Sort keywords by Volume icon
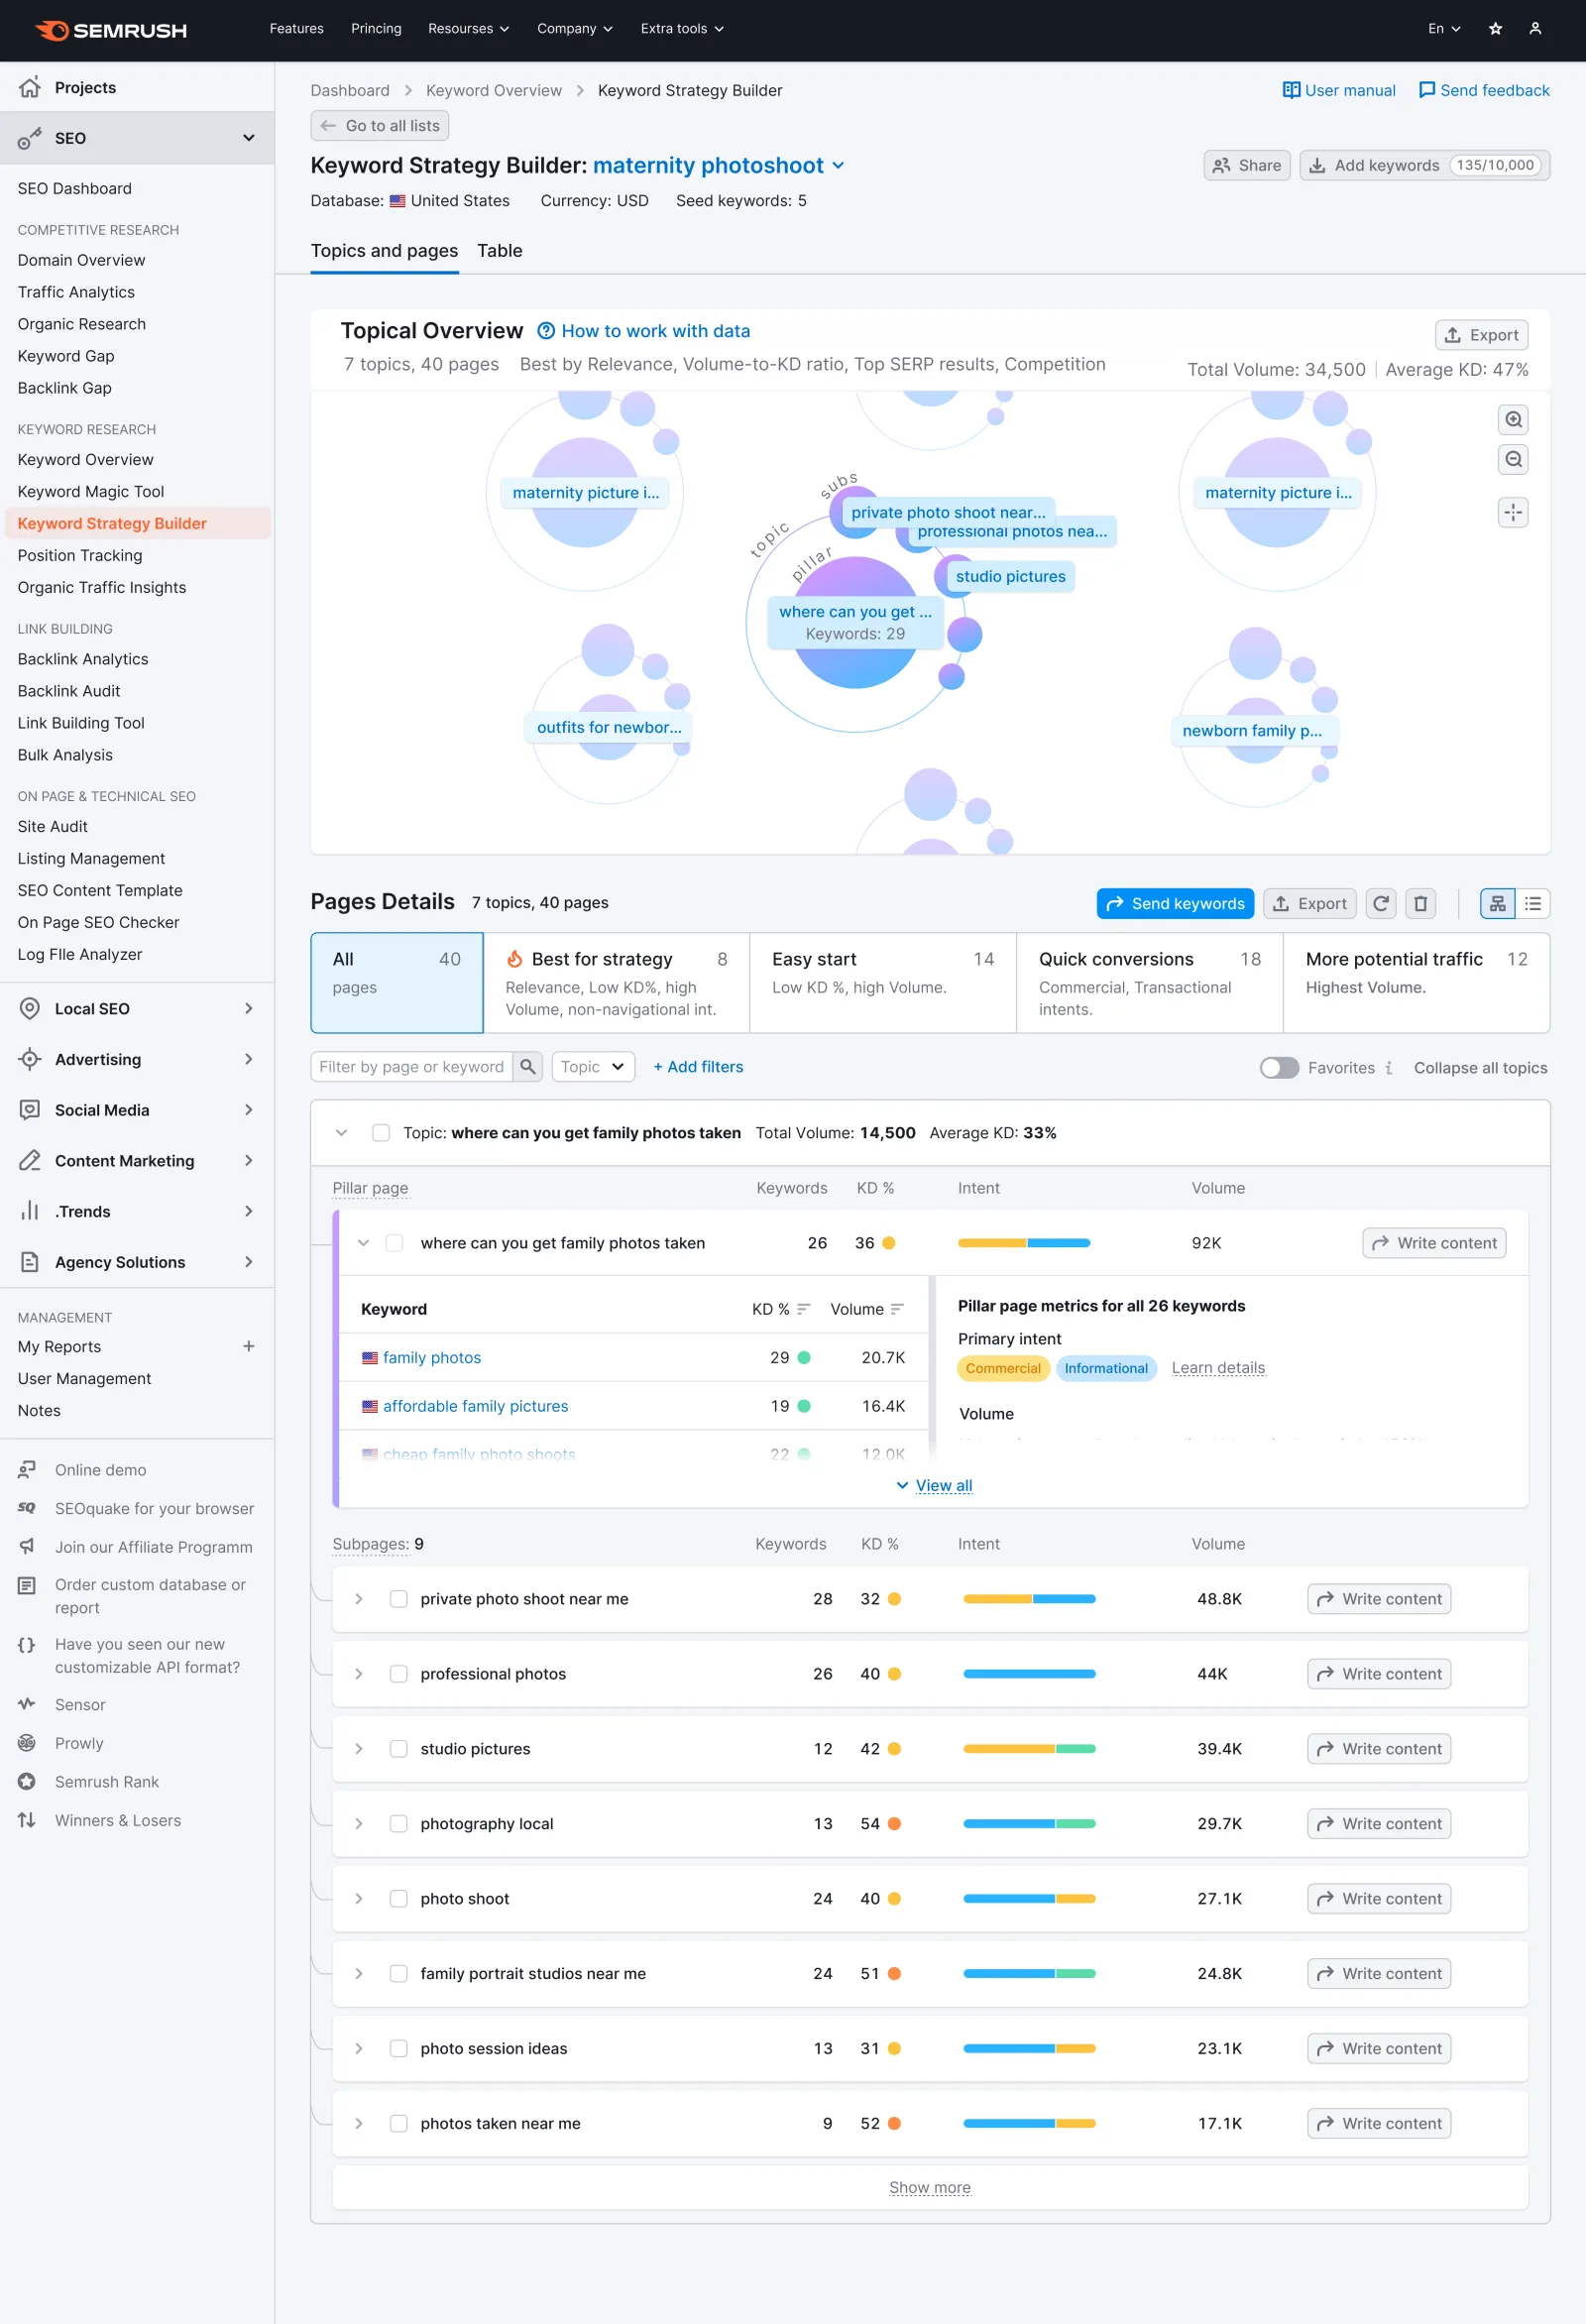 tap(897, 1309)
